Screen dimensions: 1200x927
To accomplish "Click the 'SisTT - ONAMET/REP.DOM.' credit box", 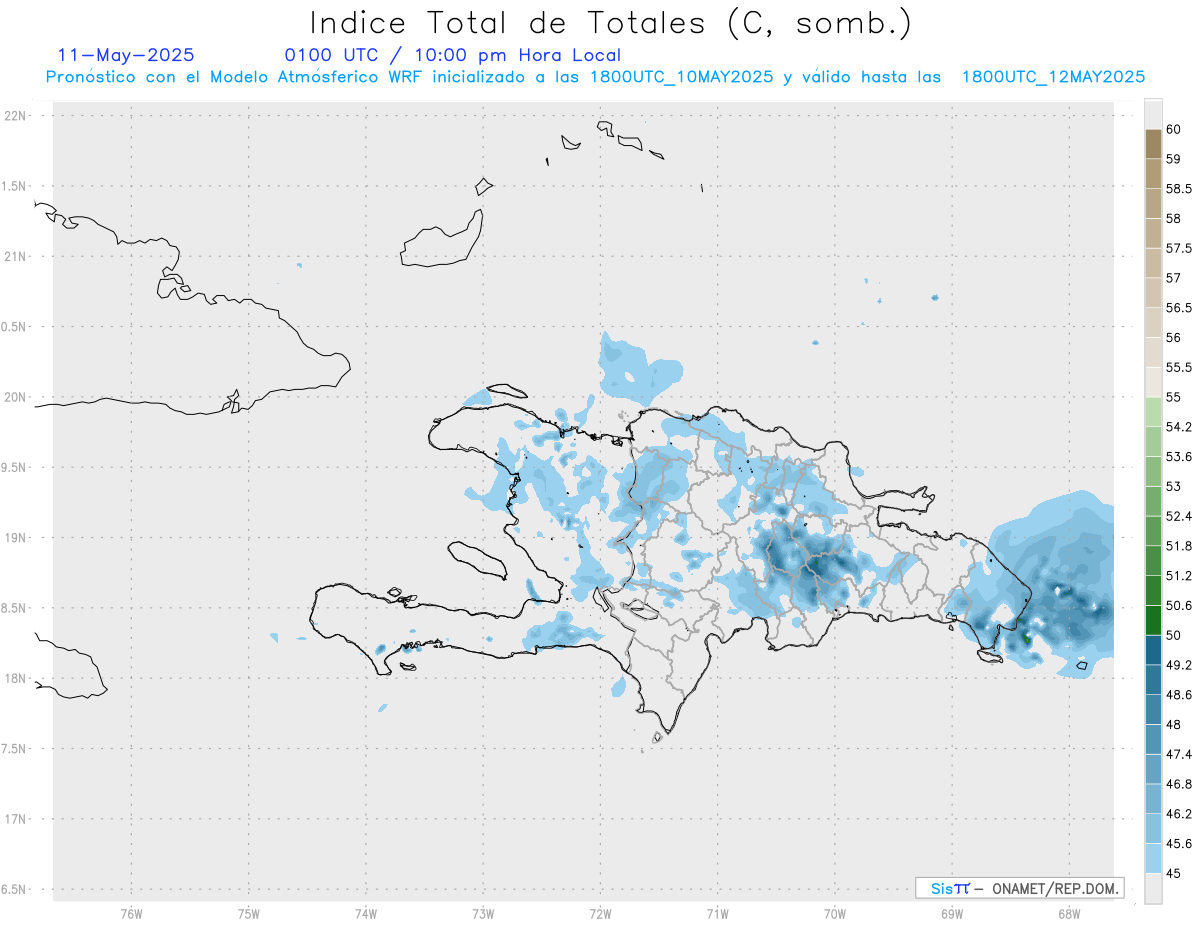I will pyautogui.click(x=1019, y=888).
